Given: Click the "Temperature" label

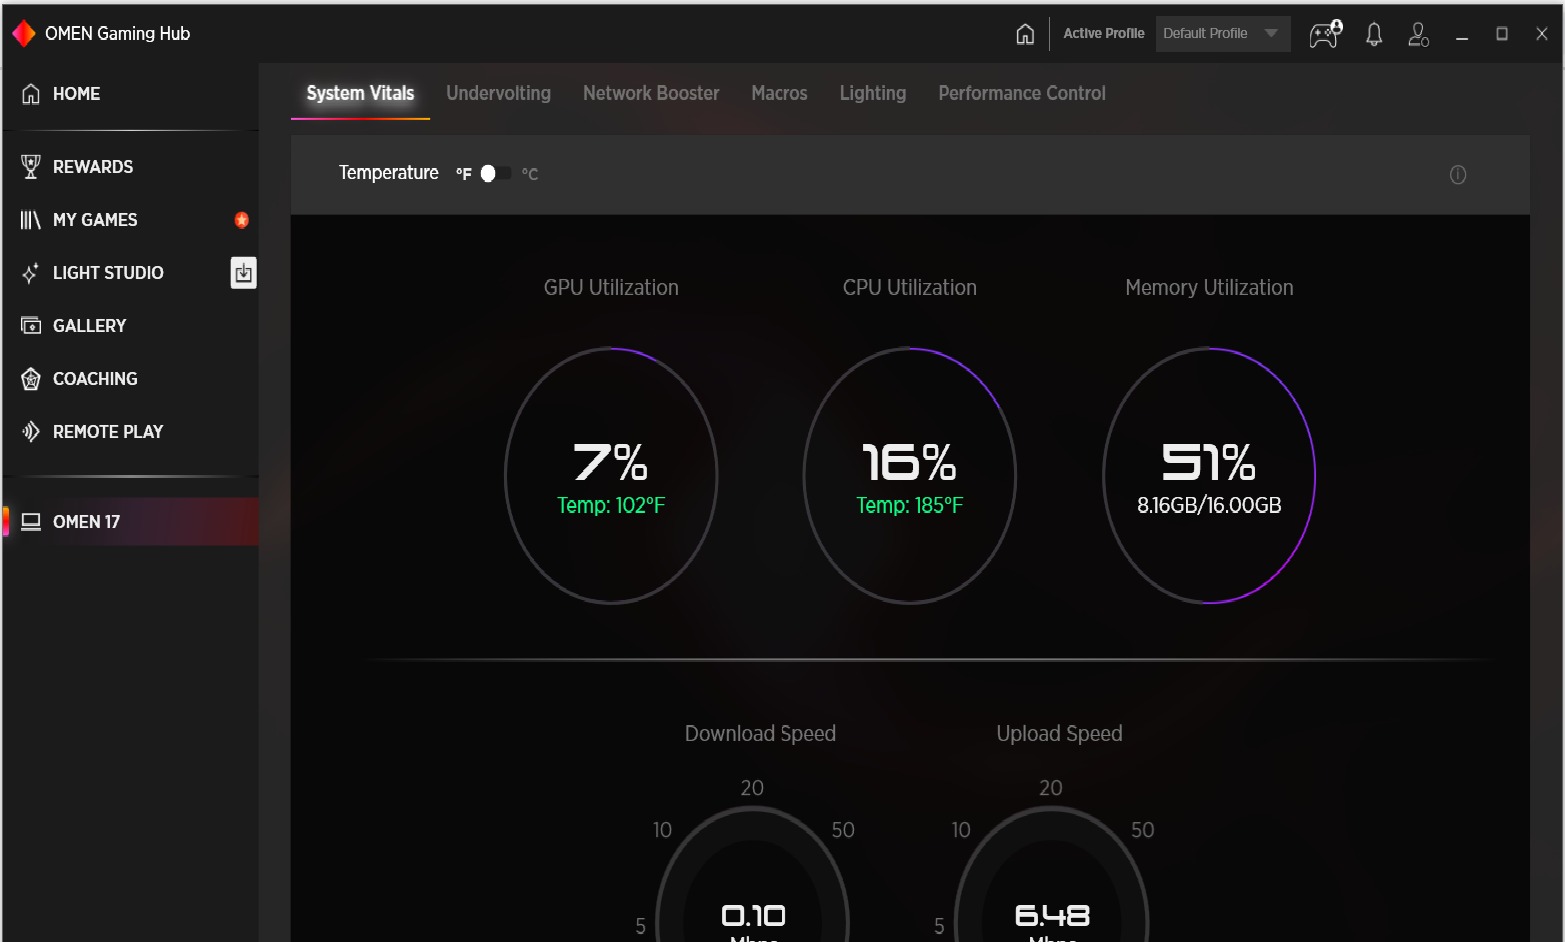Looking at the screenshot, I should tap(388, 173).
